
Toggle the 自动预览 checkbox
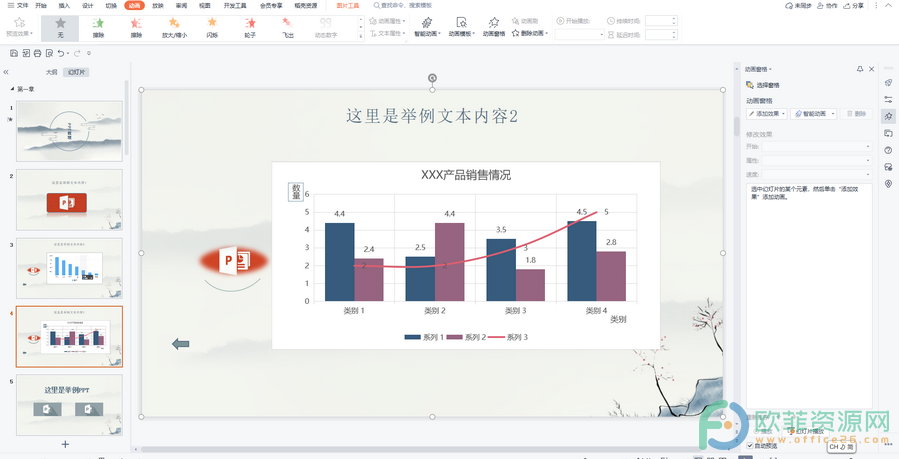coord(751,446)
